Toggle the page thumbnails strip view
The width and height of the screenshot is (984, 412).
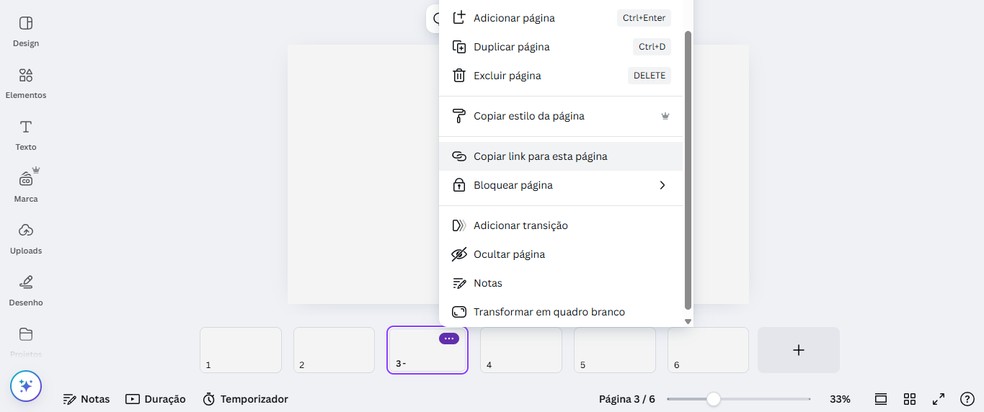pyautogui.click(x=881, y=399)
